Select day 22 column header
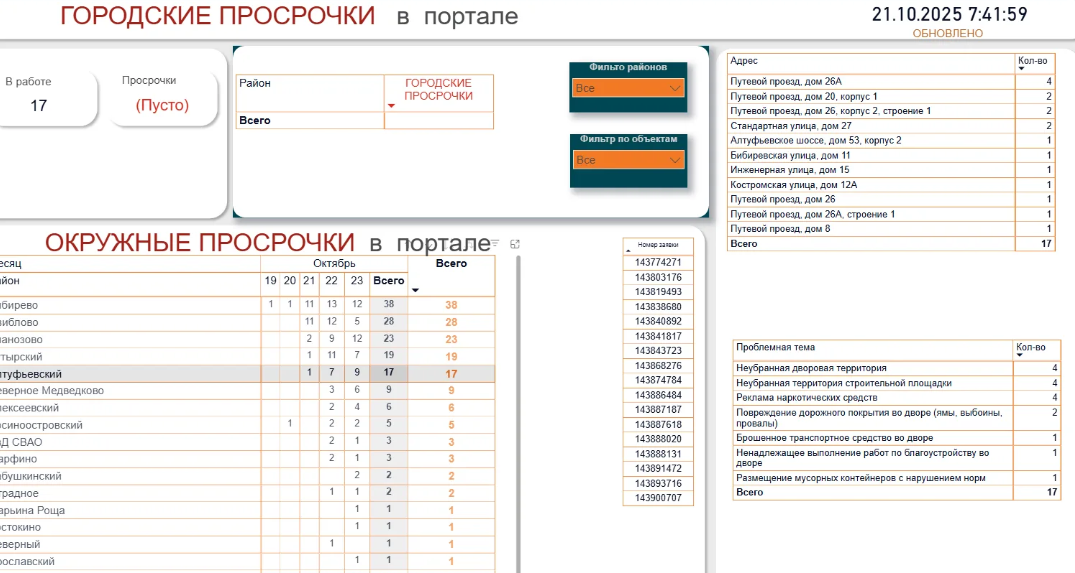This screenshot has height=573, width=1075. point(332,280)
